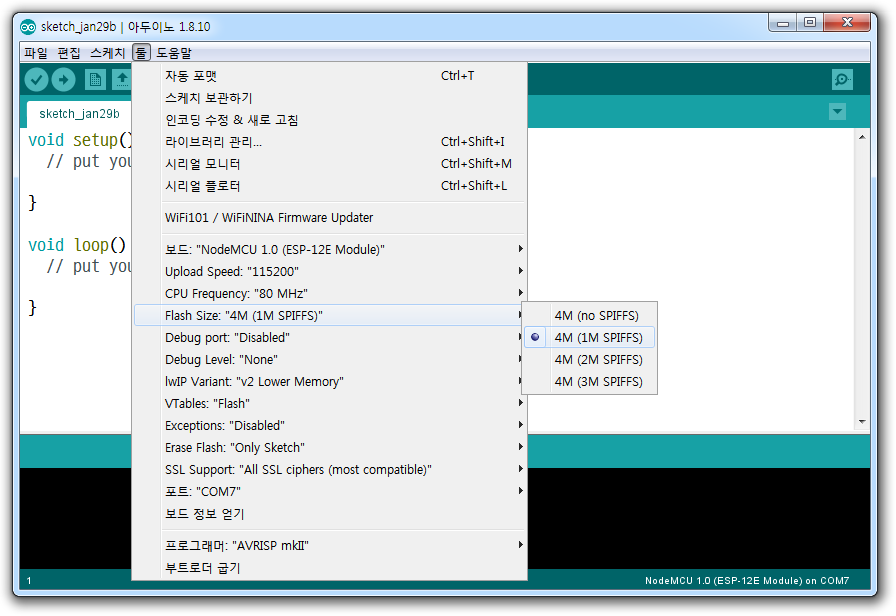
Task: Minimize the Arduino window
Action: pos(783,23)
